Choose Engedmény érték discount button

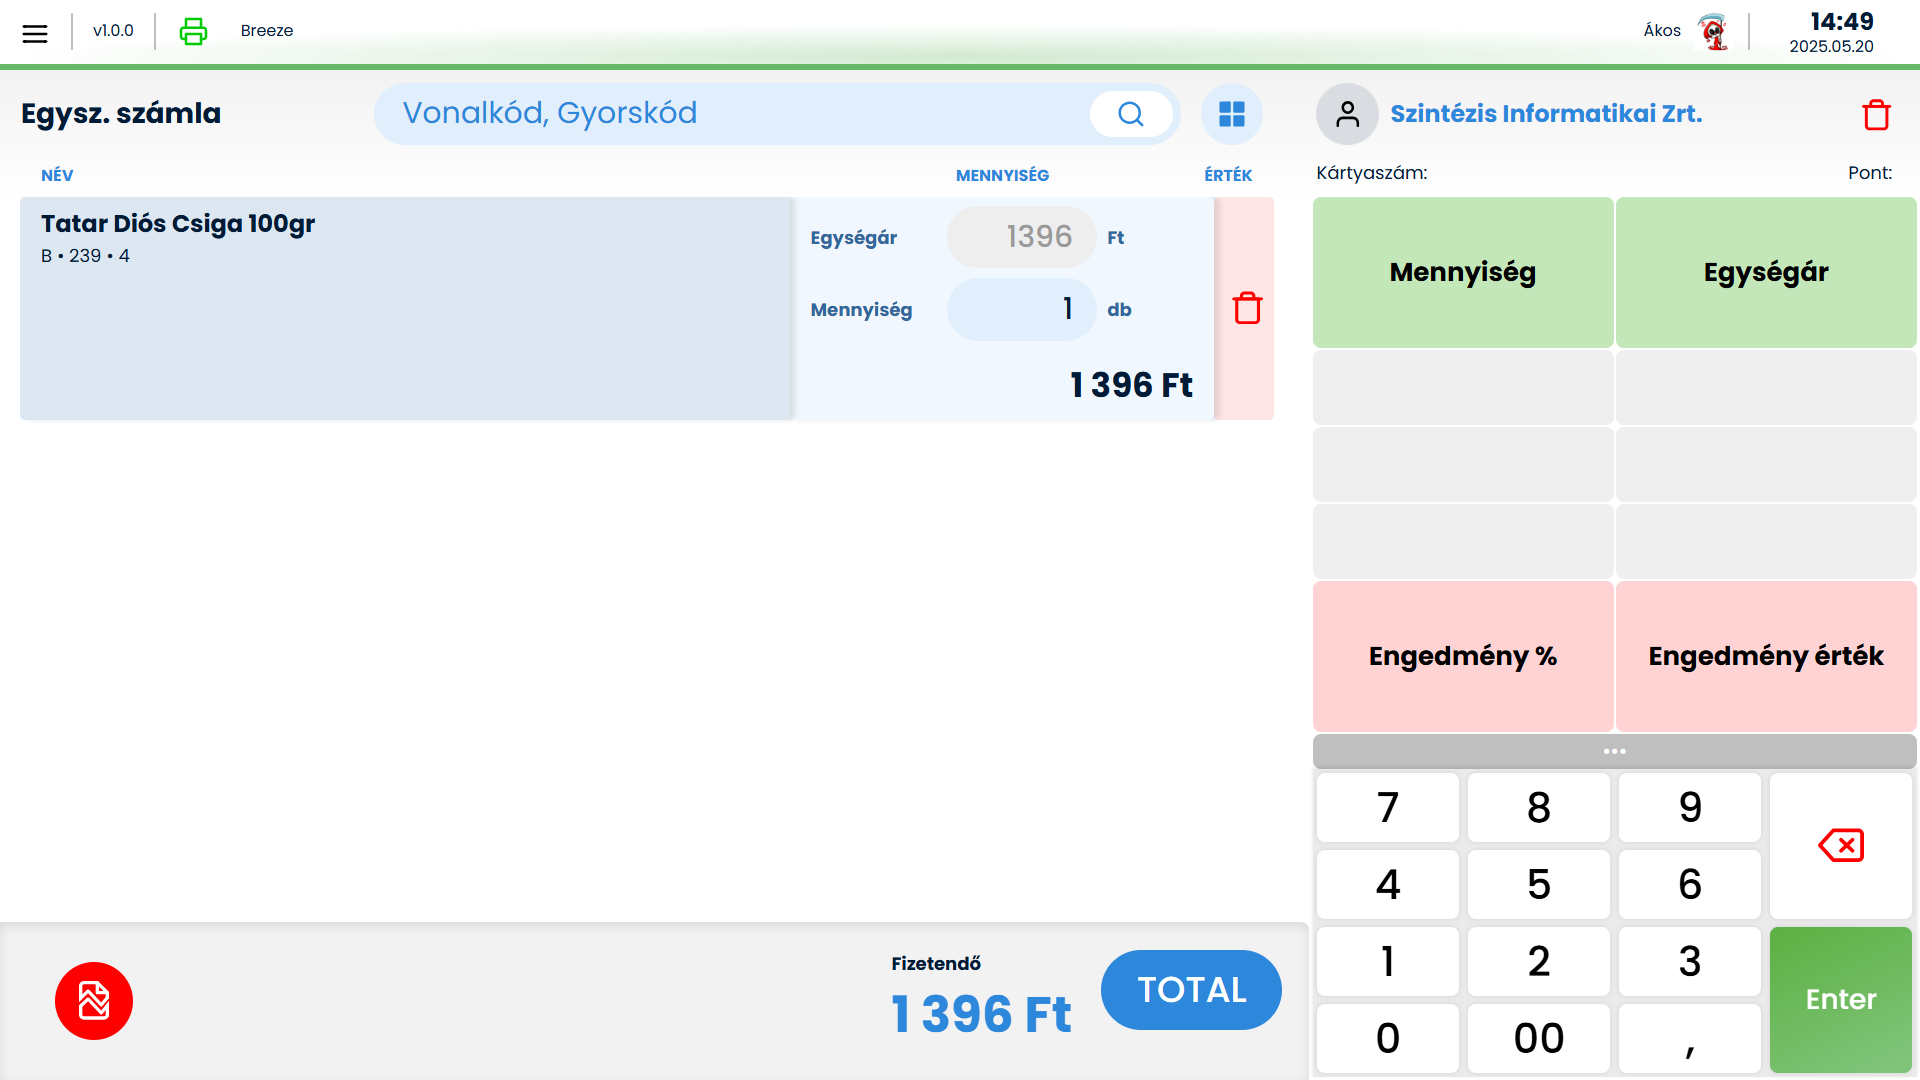tap(1766, 656)
